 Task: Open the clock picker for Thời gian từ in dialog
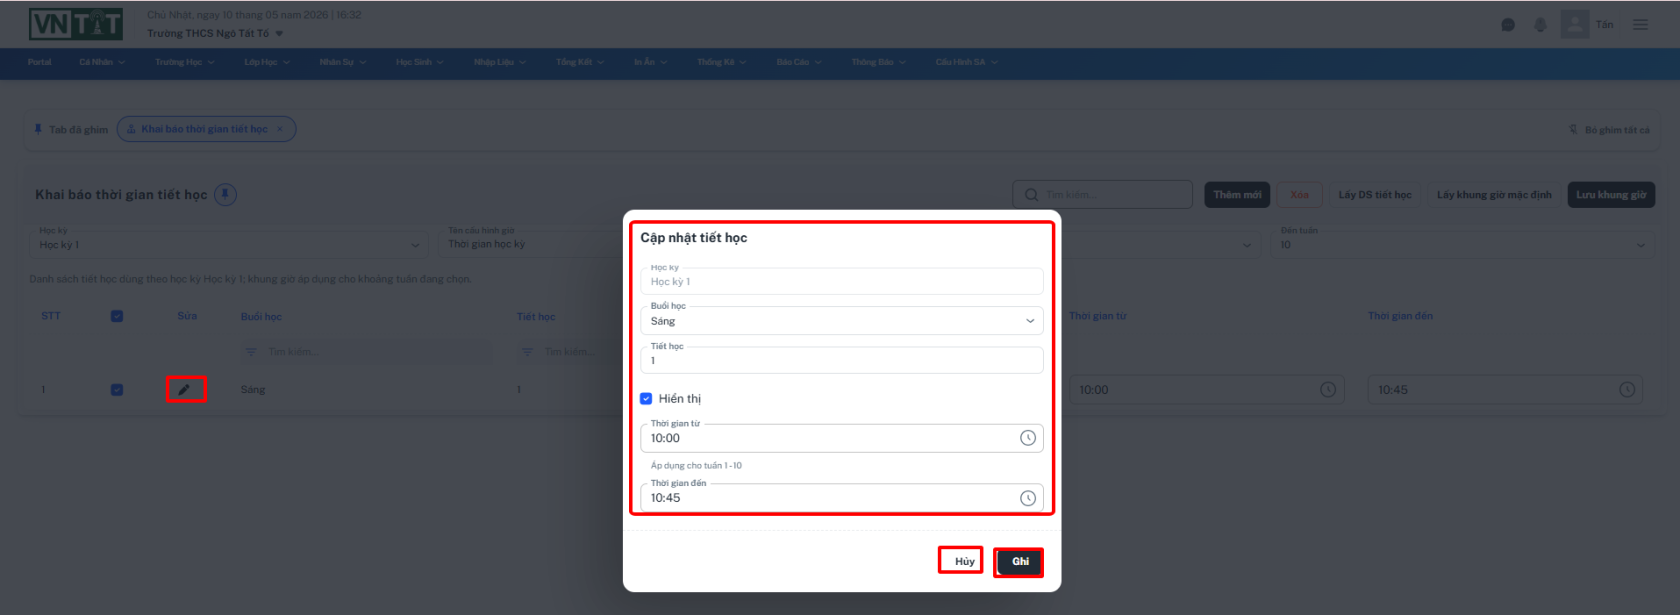click(1027, 438)
